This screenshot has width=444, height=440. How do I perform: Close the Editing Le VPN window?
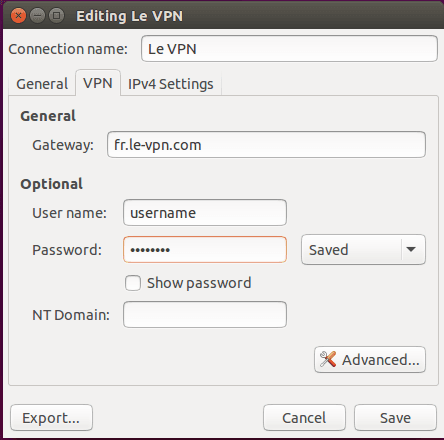[x=18, y=16]
